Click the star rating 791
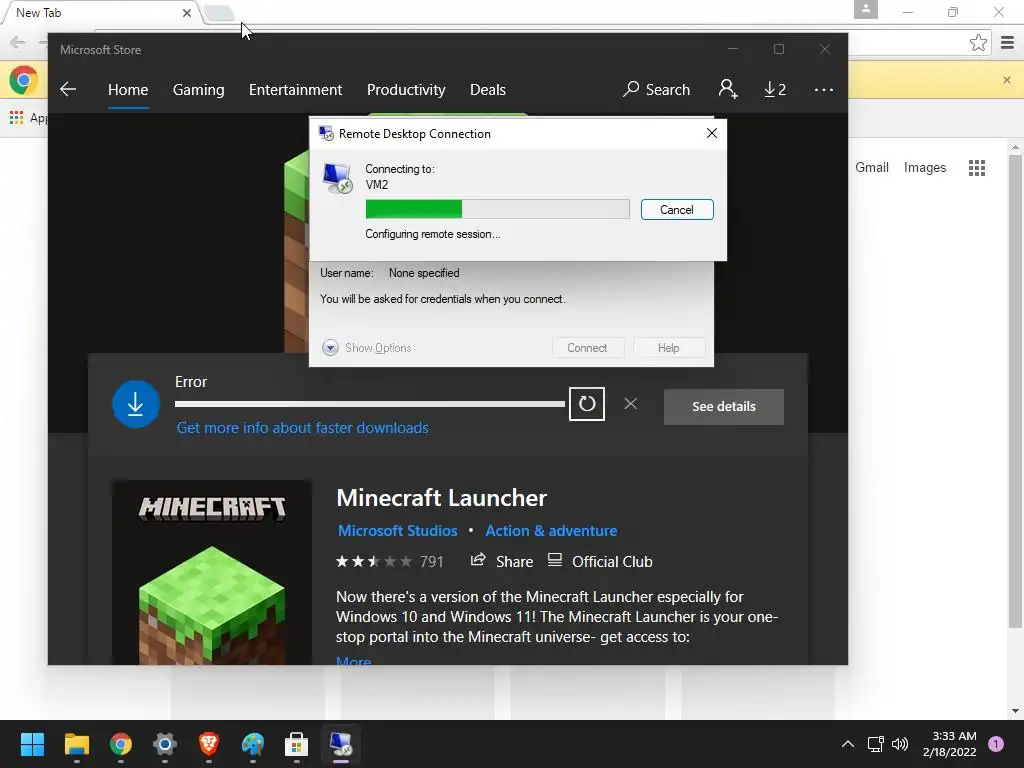Viewport: 1024px width, 768px height. coord(390,562)
